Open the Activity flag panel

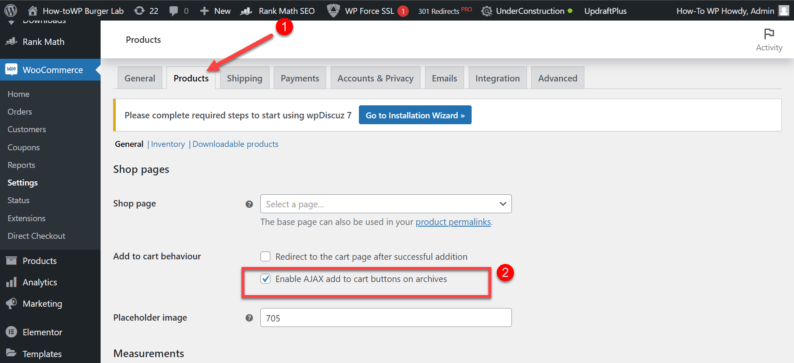[769, 39]
